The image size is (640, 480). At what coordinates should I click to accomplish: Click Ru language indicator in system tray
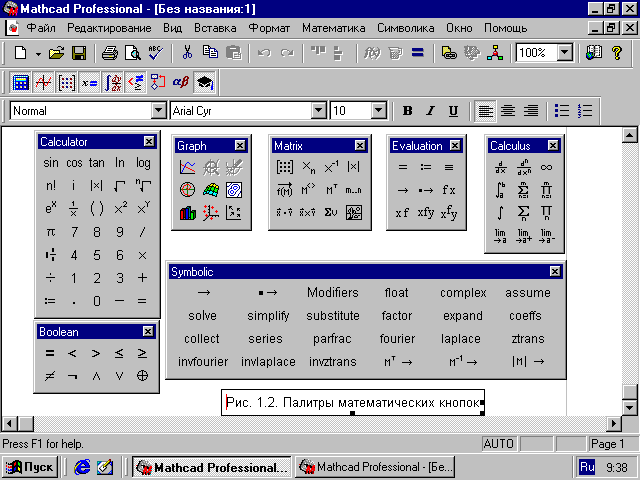pos(587,467)
